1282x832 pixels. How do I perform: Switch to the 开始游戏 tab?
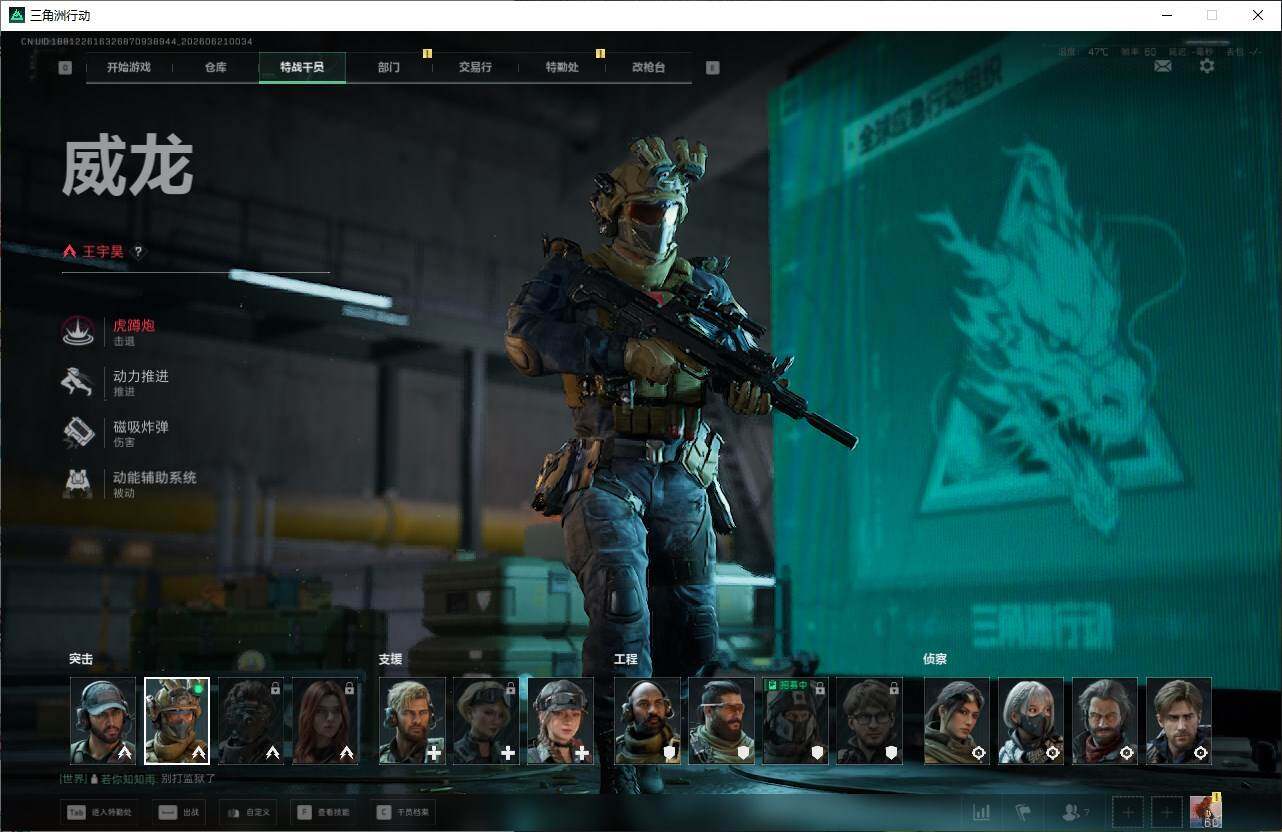(129, 68)
